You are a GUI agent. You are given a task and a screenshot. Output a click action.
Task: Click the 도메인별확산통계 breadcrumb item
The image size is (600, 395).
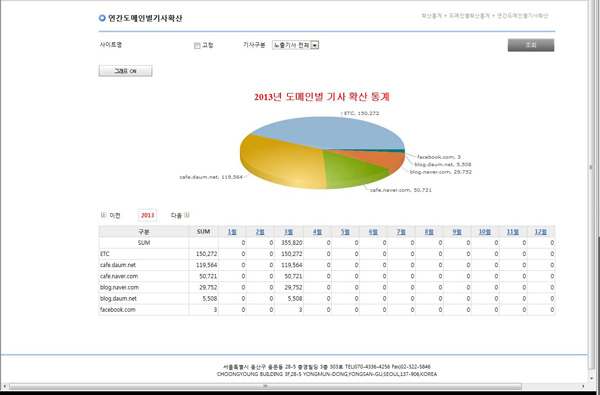pyautogui.click(x=469, y=16)
